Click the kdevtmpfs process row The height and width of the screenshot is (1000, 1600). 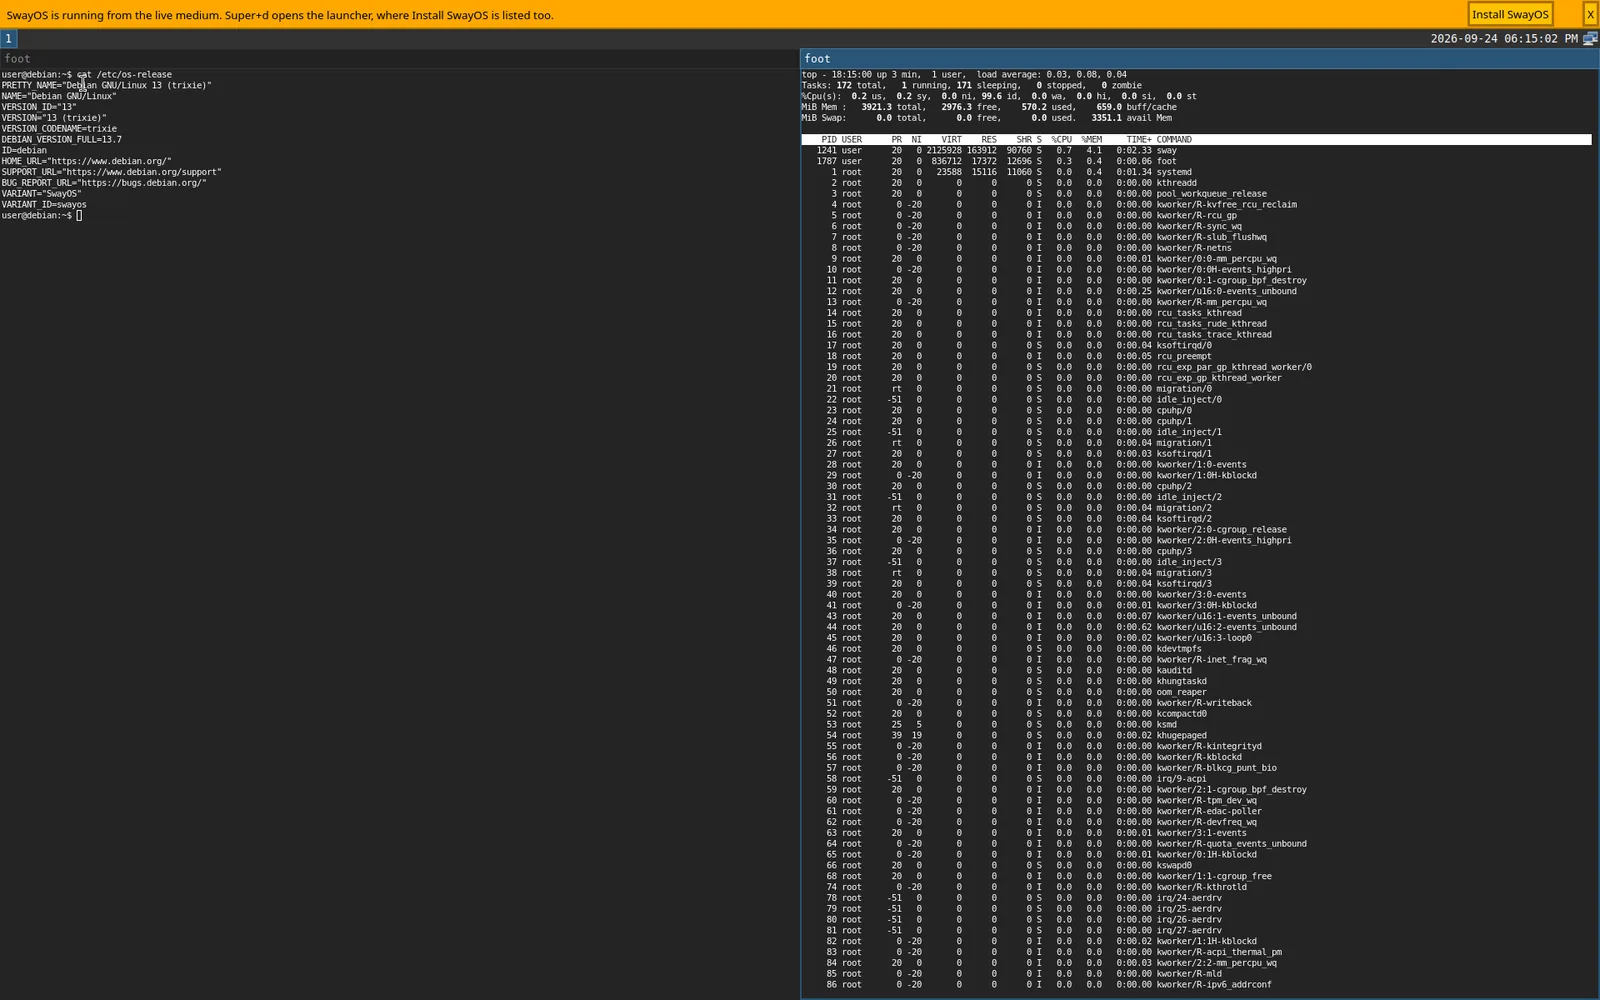[1196, 649]
